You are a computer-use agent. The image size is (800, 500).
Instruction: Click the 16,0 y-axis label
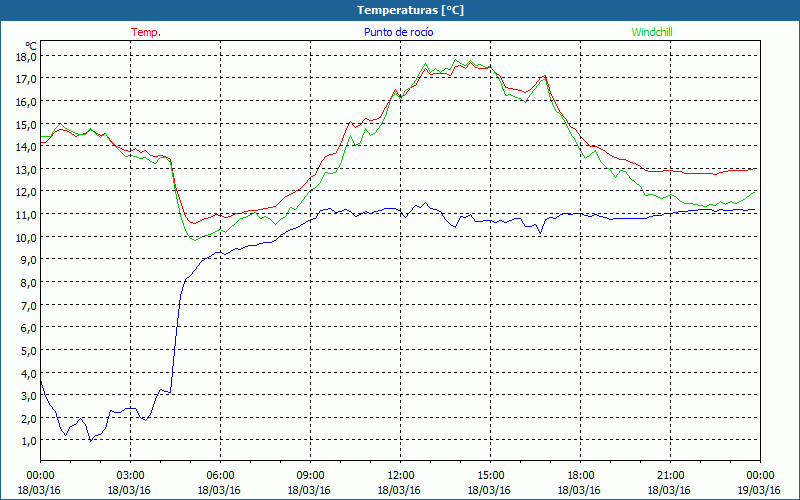(x=26, y=102)
